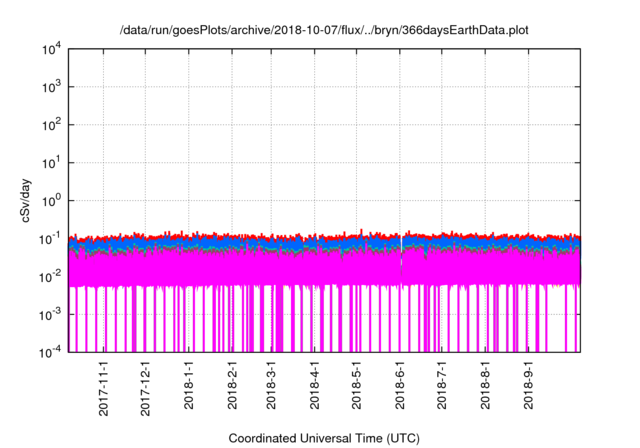Click the Coordinated Universal Time axis label

(324, 438)
